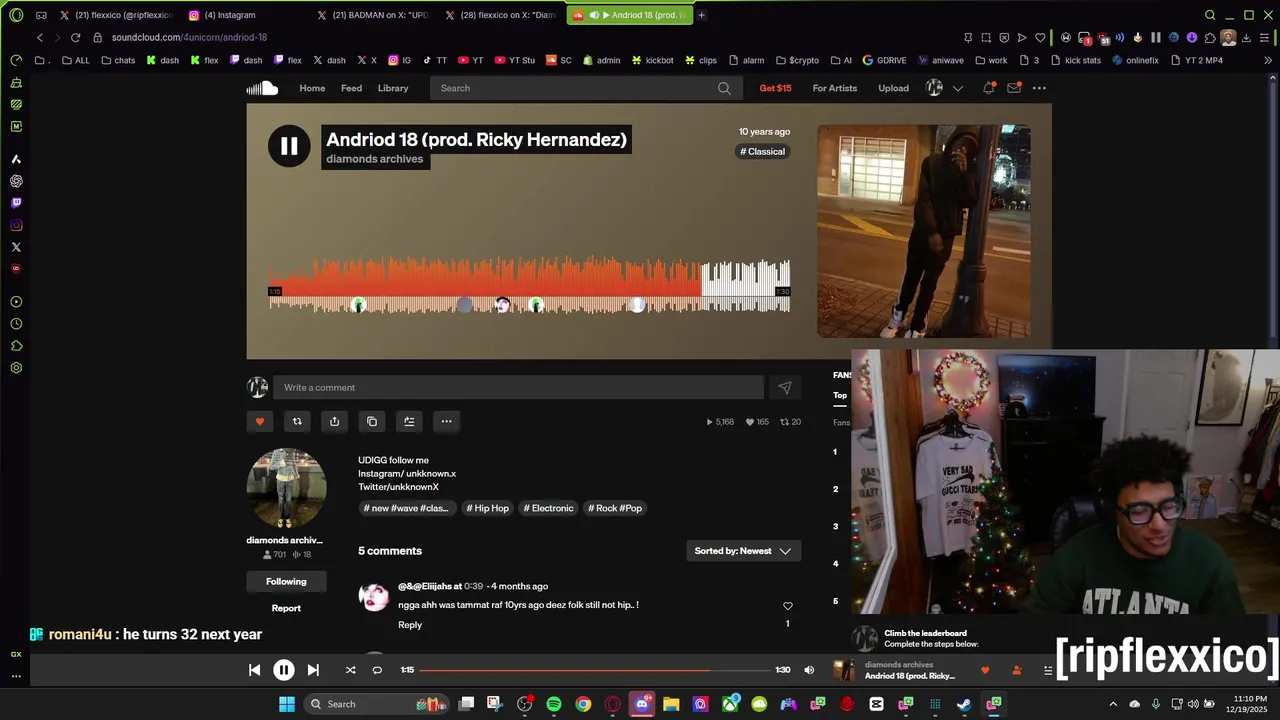The image size is (1280, 720).
Task: Mute volume in bottom player
Action: (809, 670)
